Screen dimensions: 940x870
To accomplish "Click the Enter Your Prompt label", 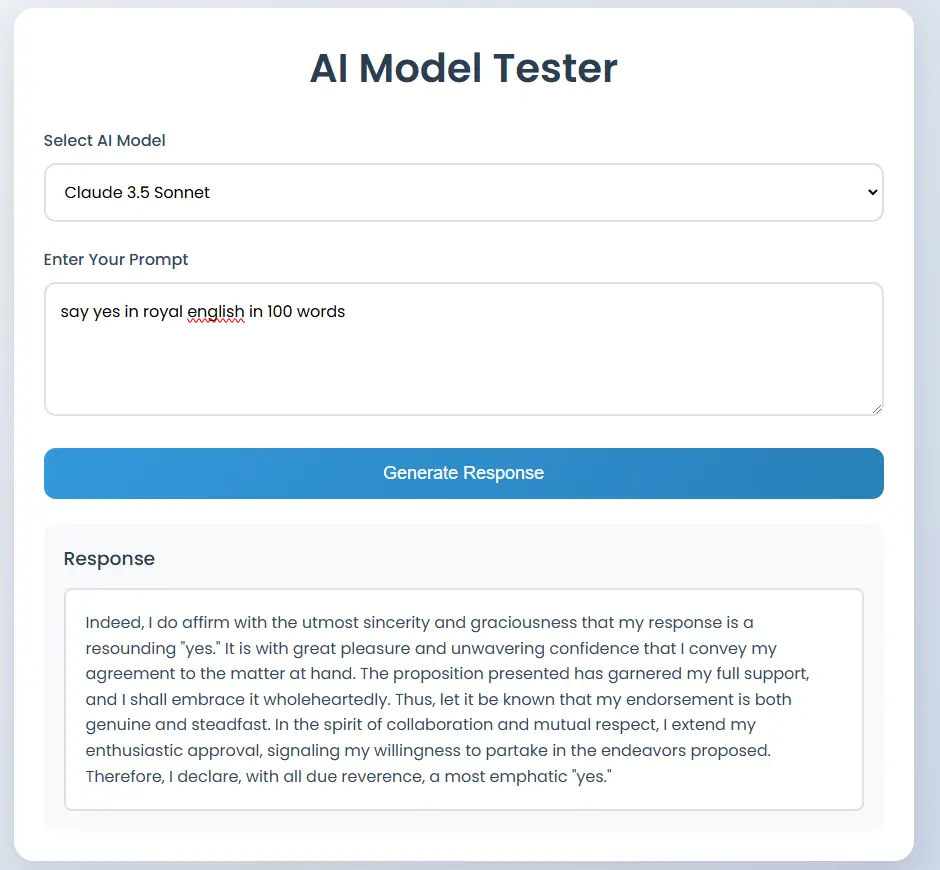I will point(116,259).
